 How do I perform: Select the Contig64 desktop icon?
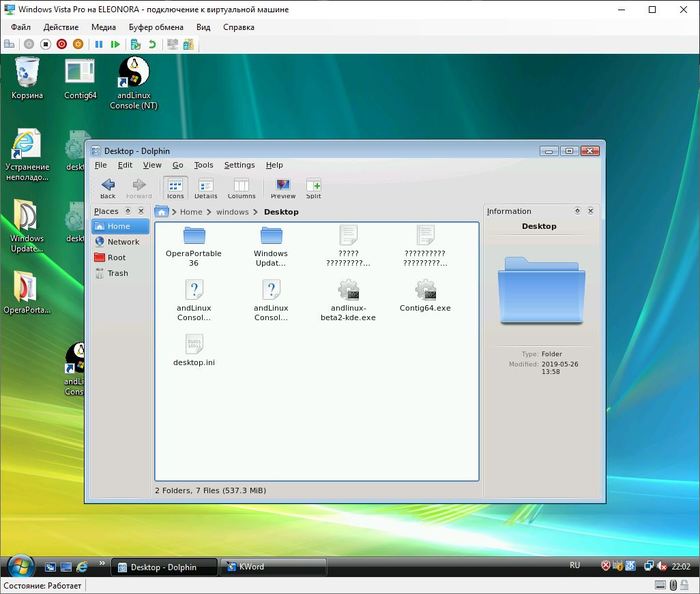[80, 79]
